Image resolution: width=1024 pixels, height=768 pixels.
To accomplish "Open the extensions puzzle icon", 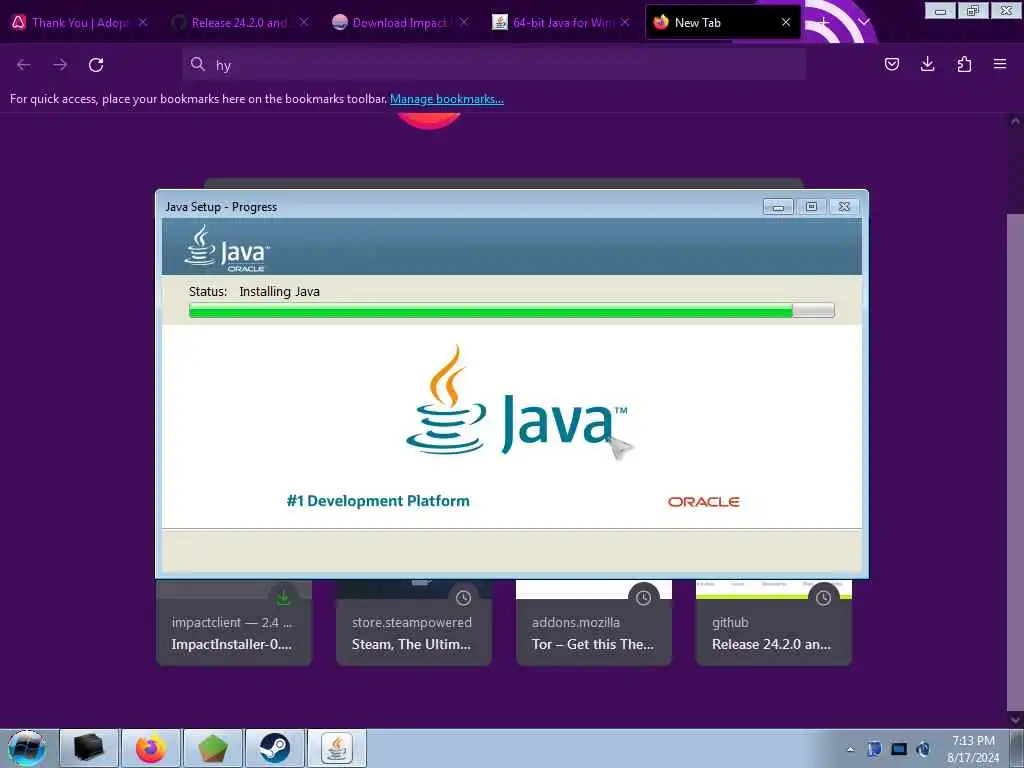I will (x=964, y=64).
